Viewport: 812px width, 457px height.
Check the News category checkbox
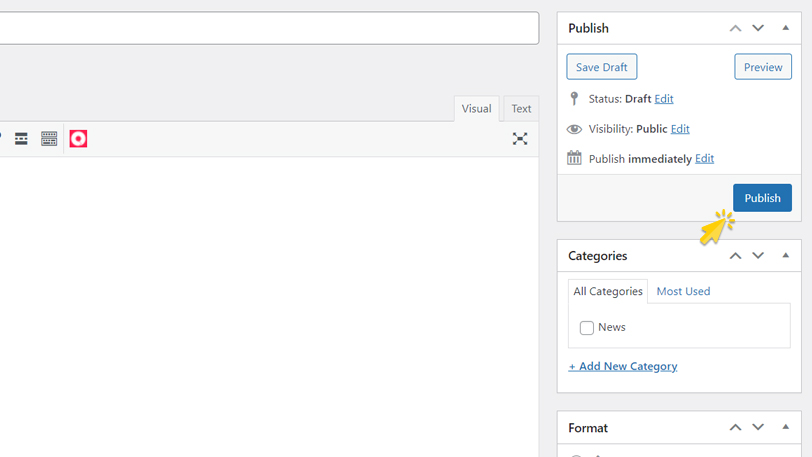pos(587,328)
